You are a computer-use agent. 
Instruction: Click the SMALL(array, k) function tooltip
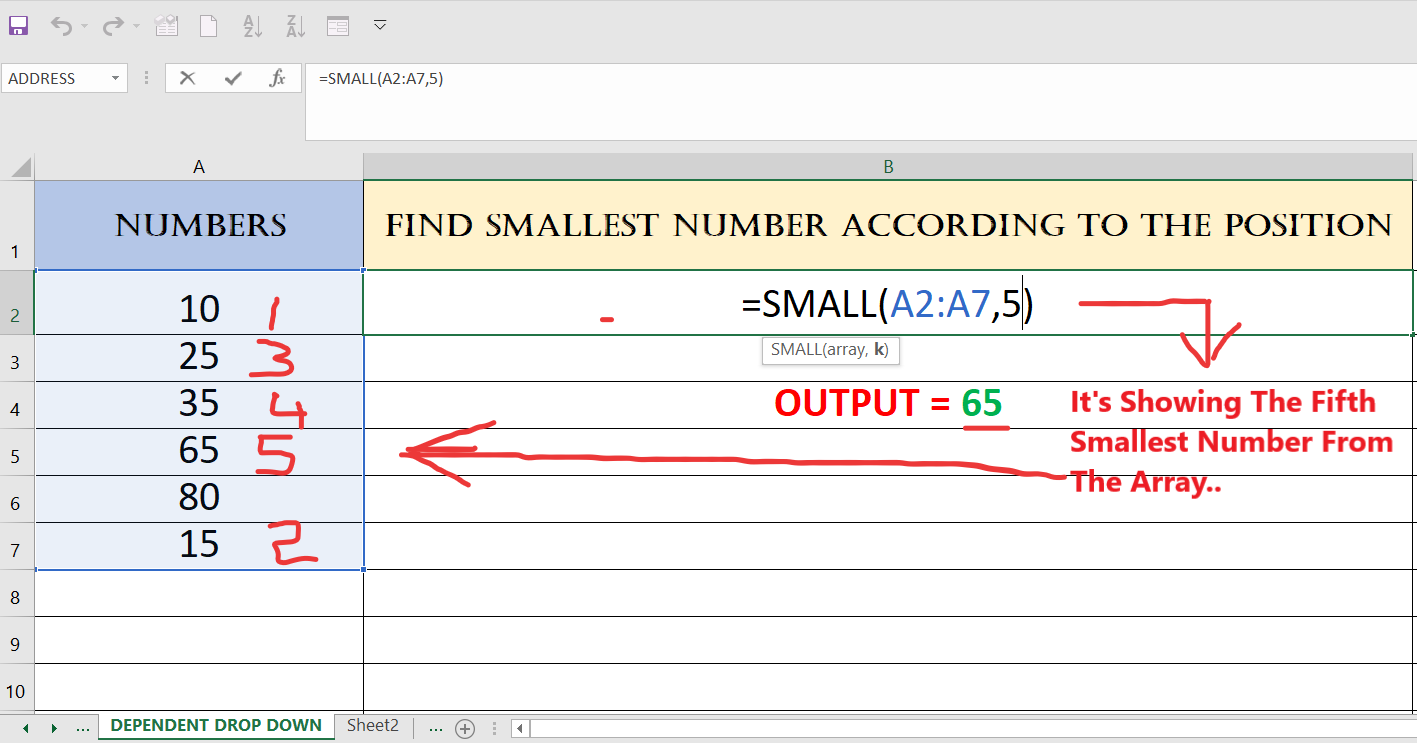click(830, 350)
